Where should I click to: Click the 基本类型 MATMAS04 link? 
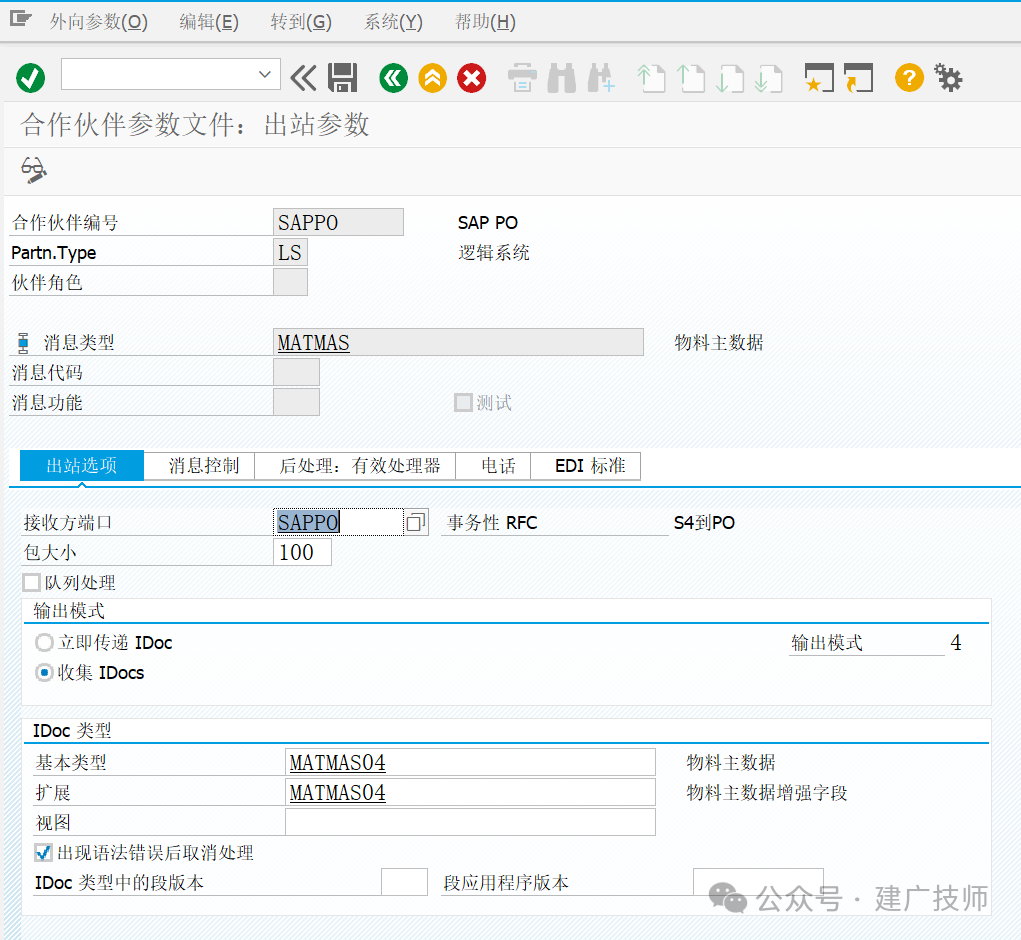337,762
